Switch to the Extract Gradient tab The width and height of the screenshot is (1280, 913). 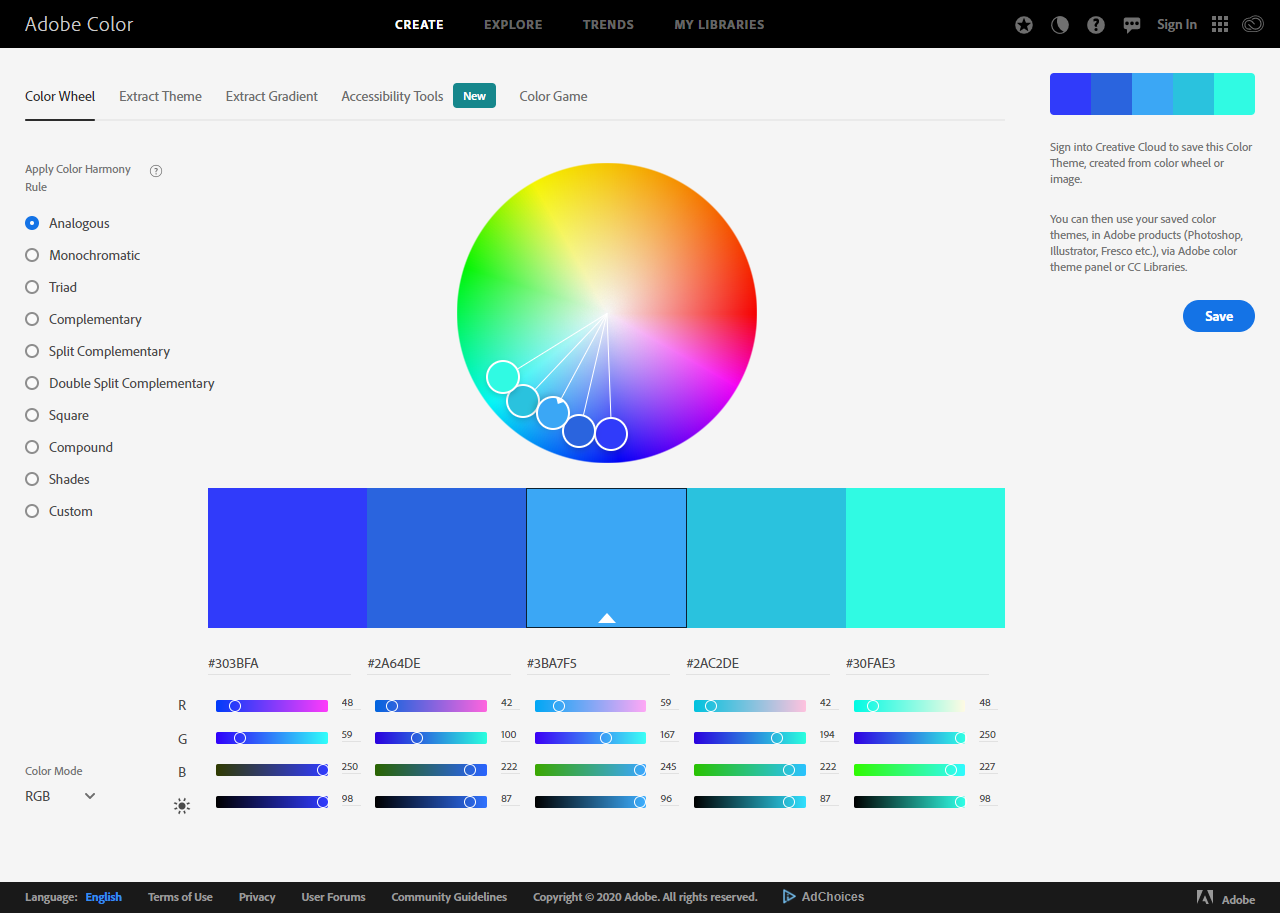271,96
